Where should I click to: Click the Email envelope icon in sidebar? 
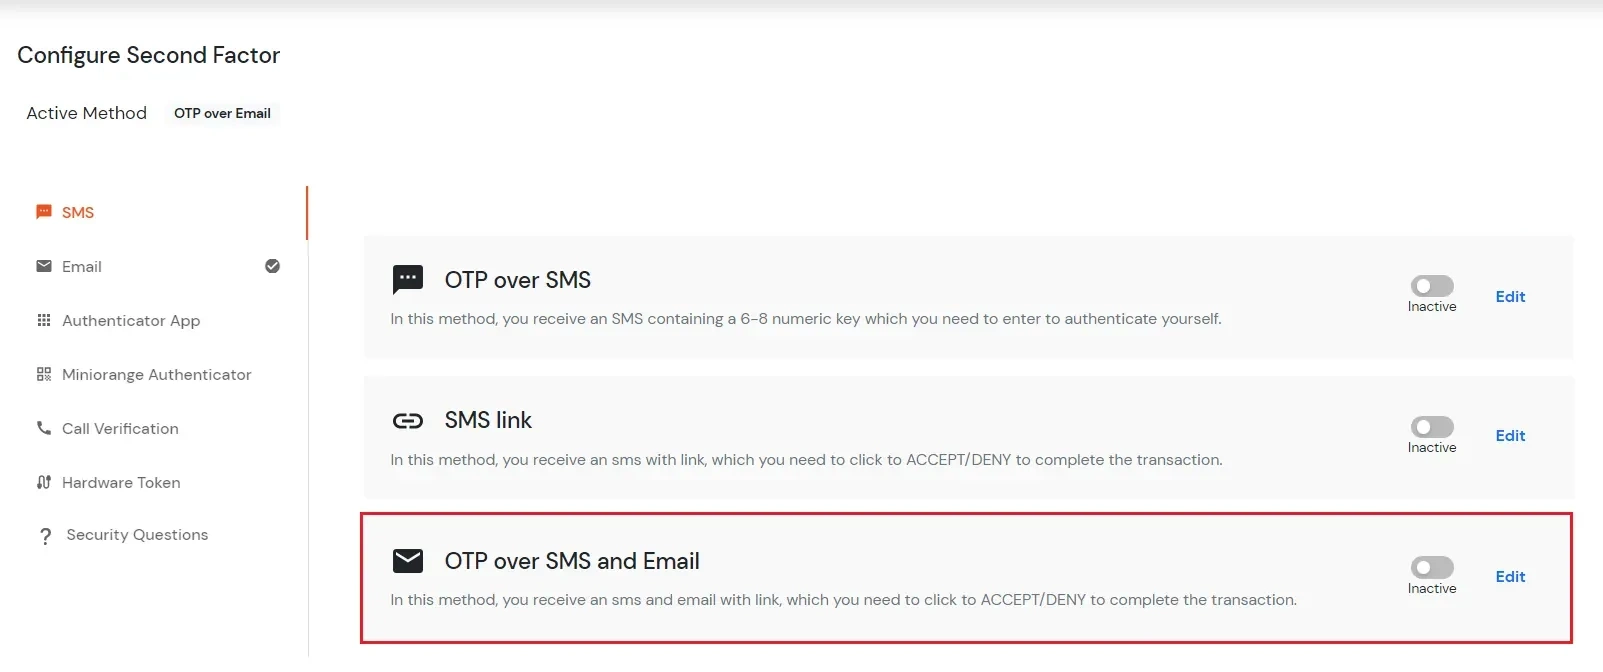[43, 266]
